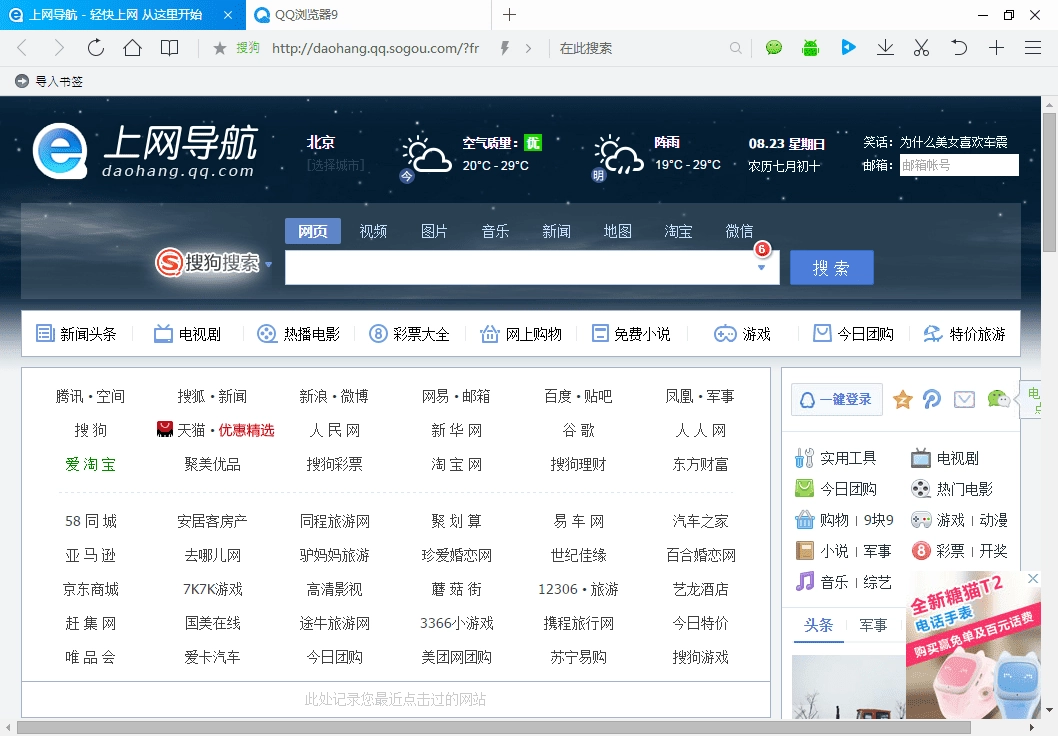Go forward to next page
The width and height of the screenshot is (1058, 736).
[59, 48]
